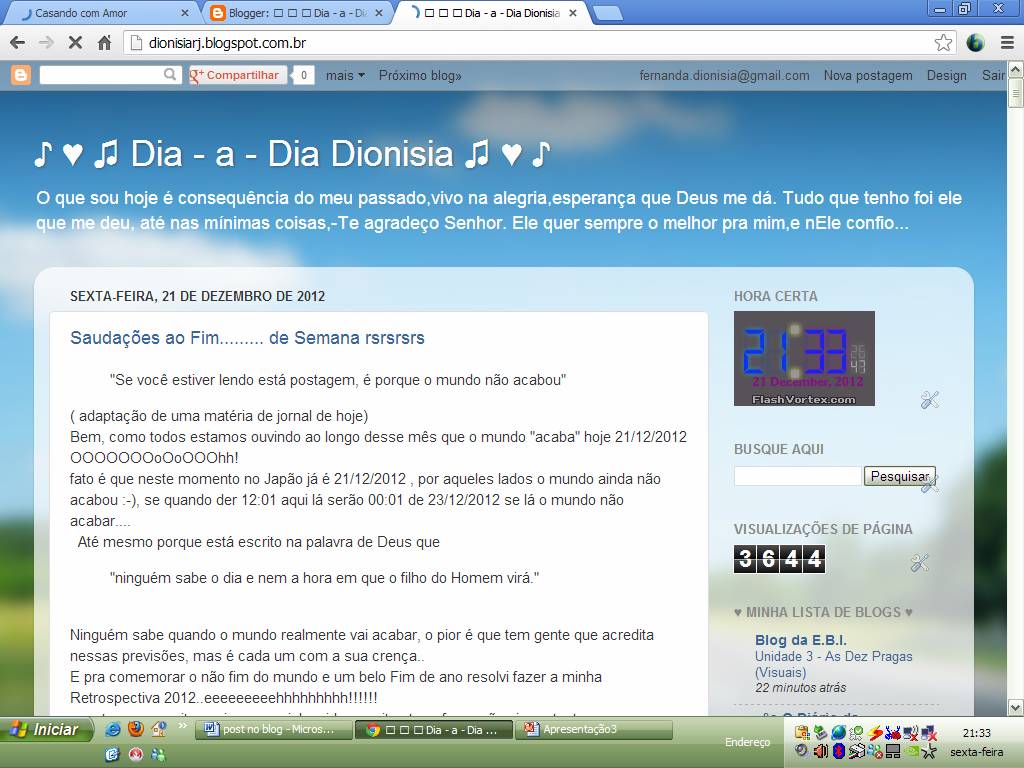Switch to the 'Apresentação3' taskbar button

[x=594, y=729]
